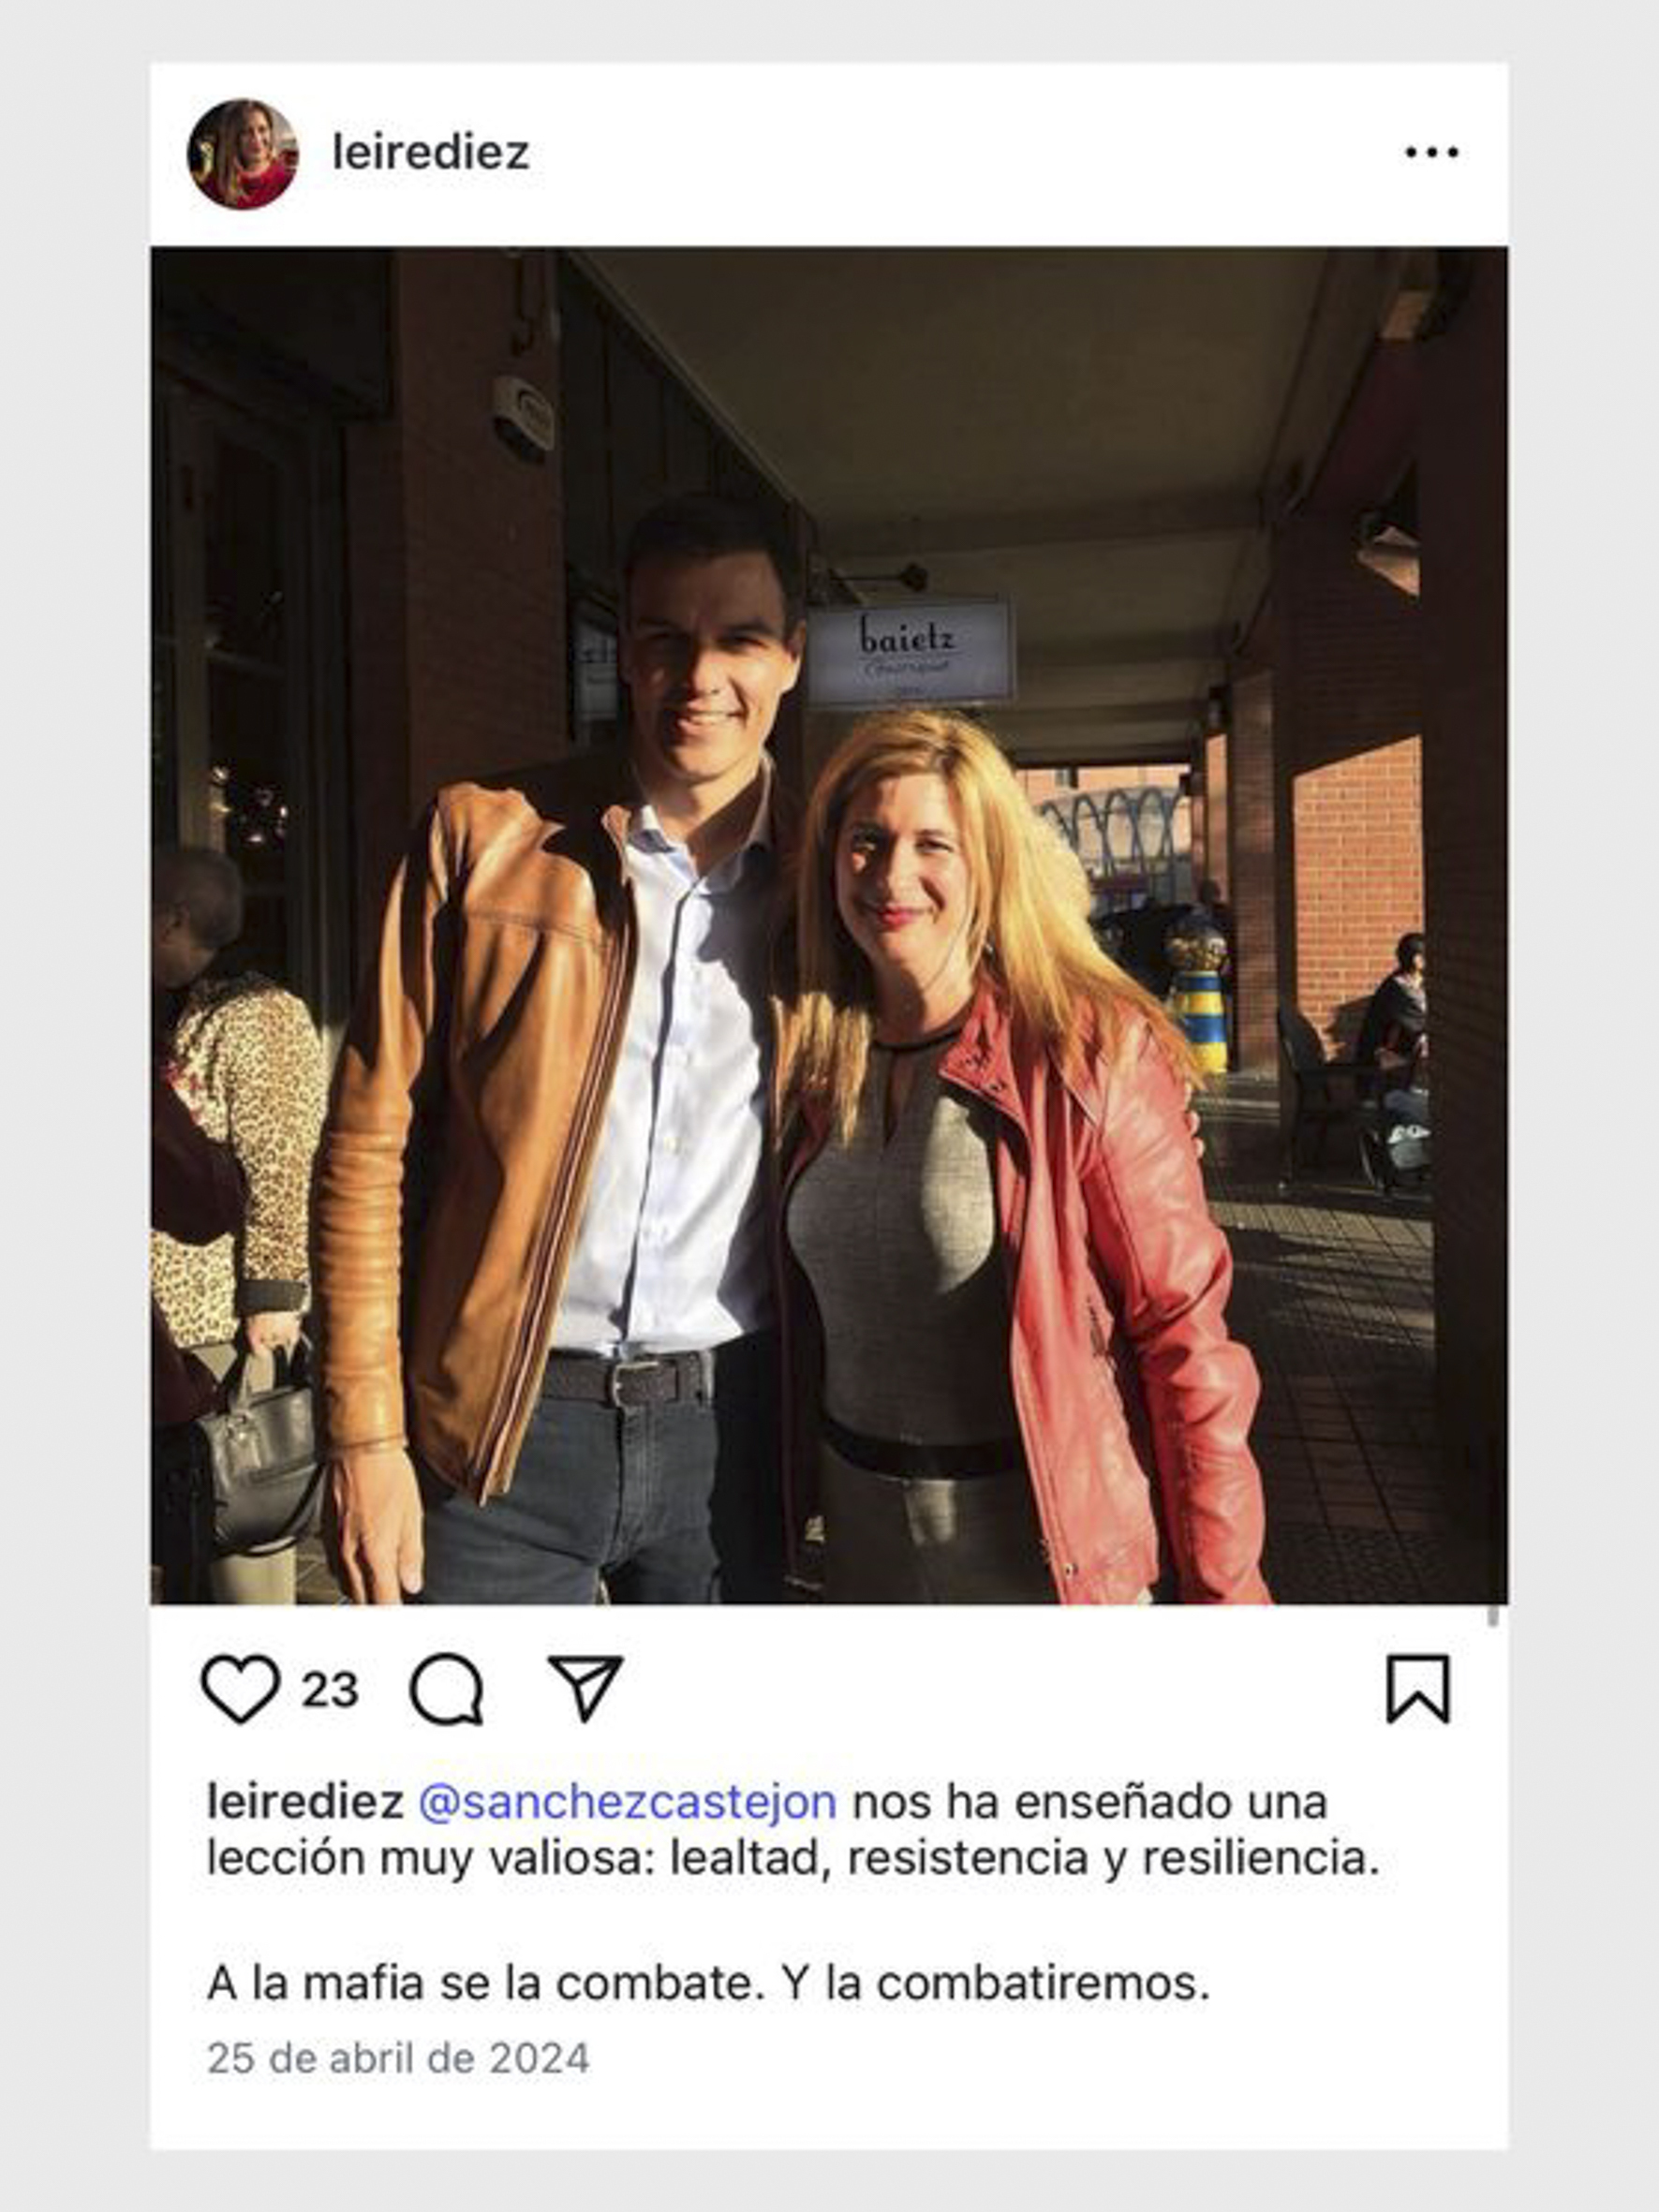
Task: Click the person in the leopard-print coat
Action: 240,1150
